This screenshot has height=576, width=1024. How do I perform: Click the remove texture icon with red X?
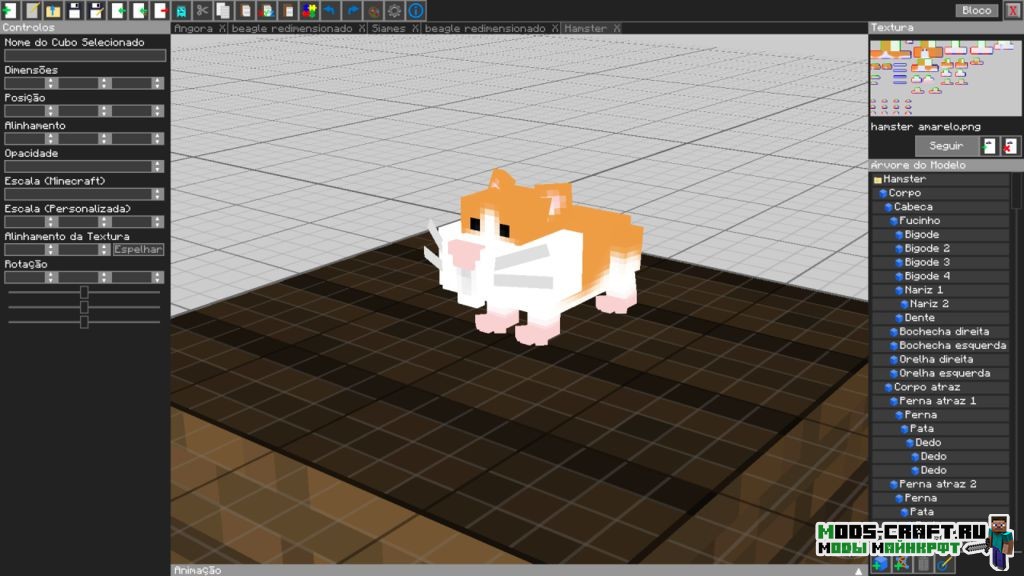point(1011,146)
